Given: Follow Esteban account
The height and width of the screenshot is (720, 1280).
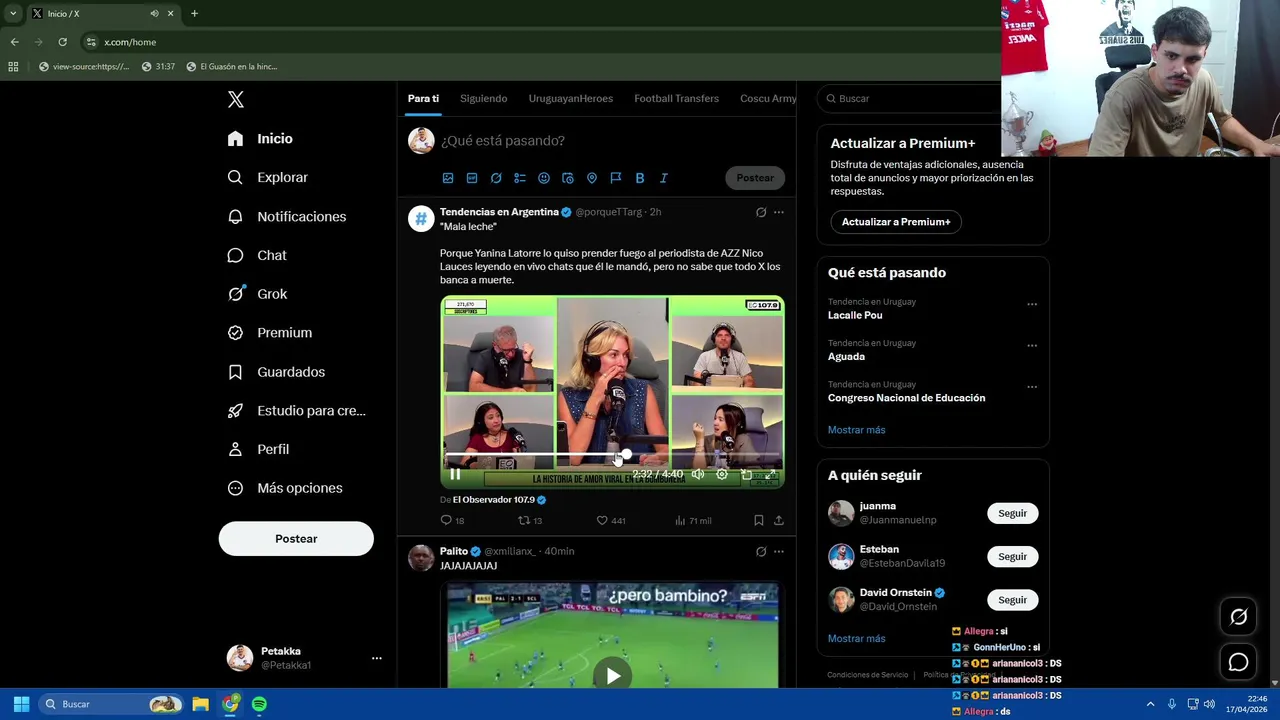Looking at the screenshot, I should (1012, 556).
